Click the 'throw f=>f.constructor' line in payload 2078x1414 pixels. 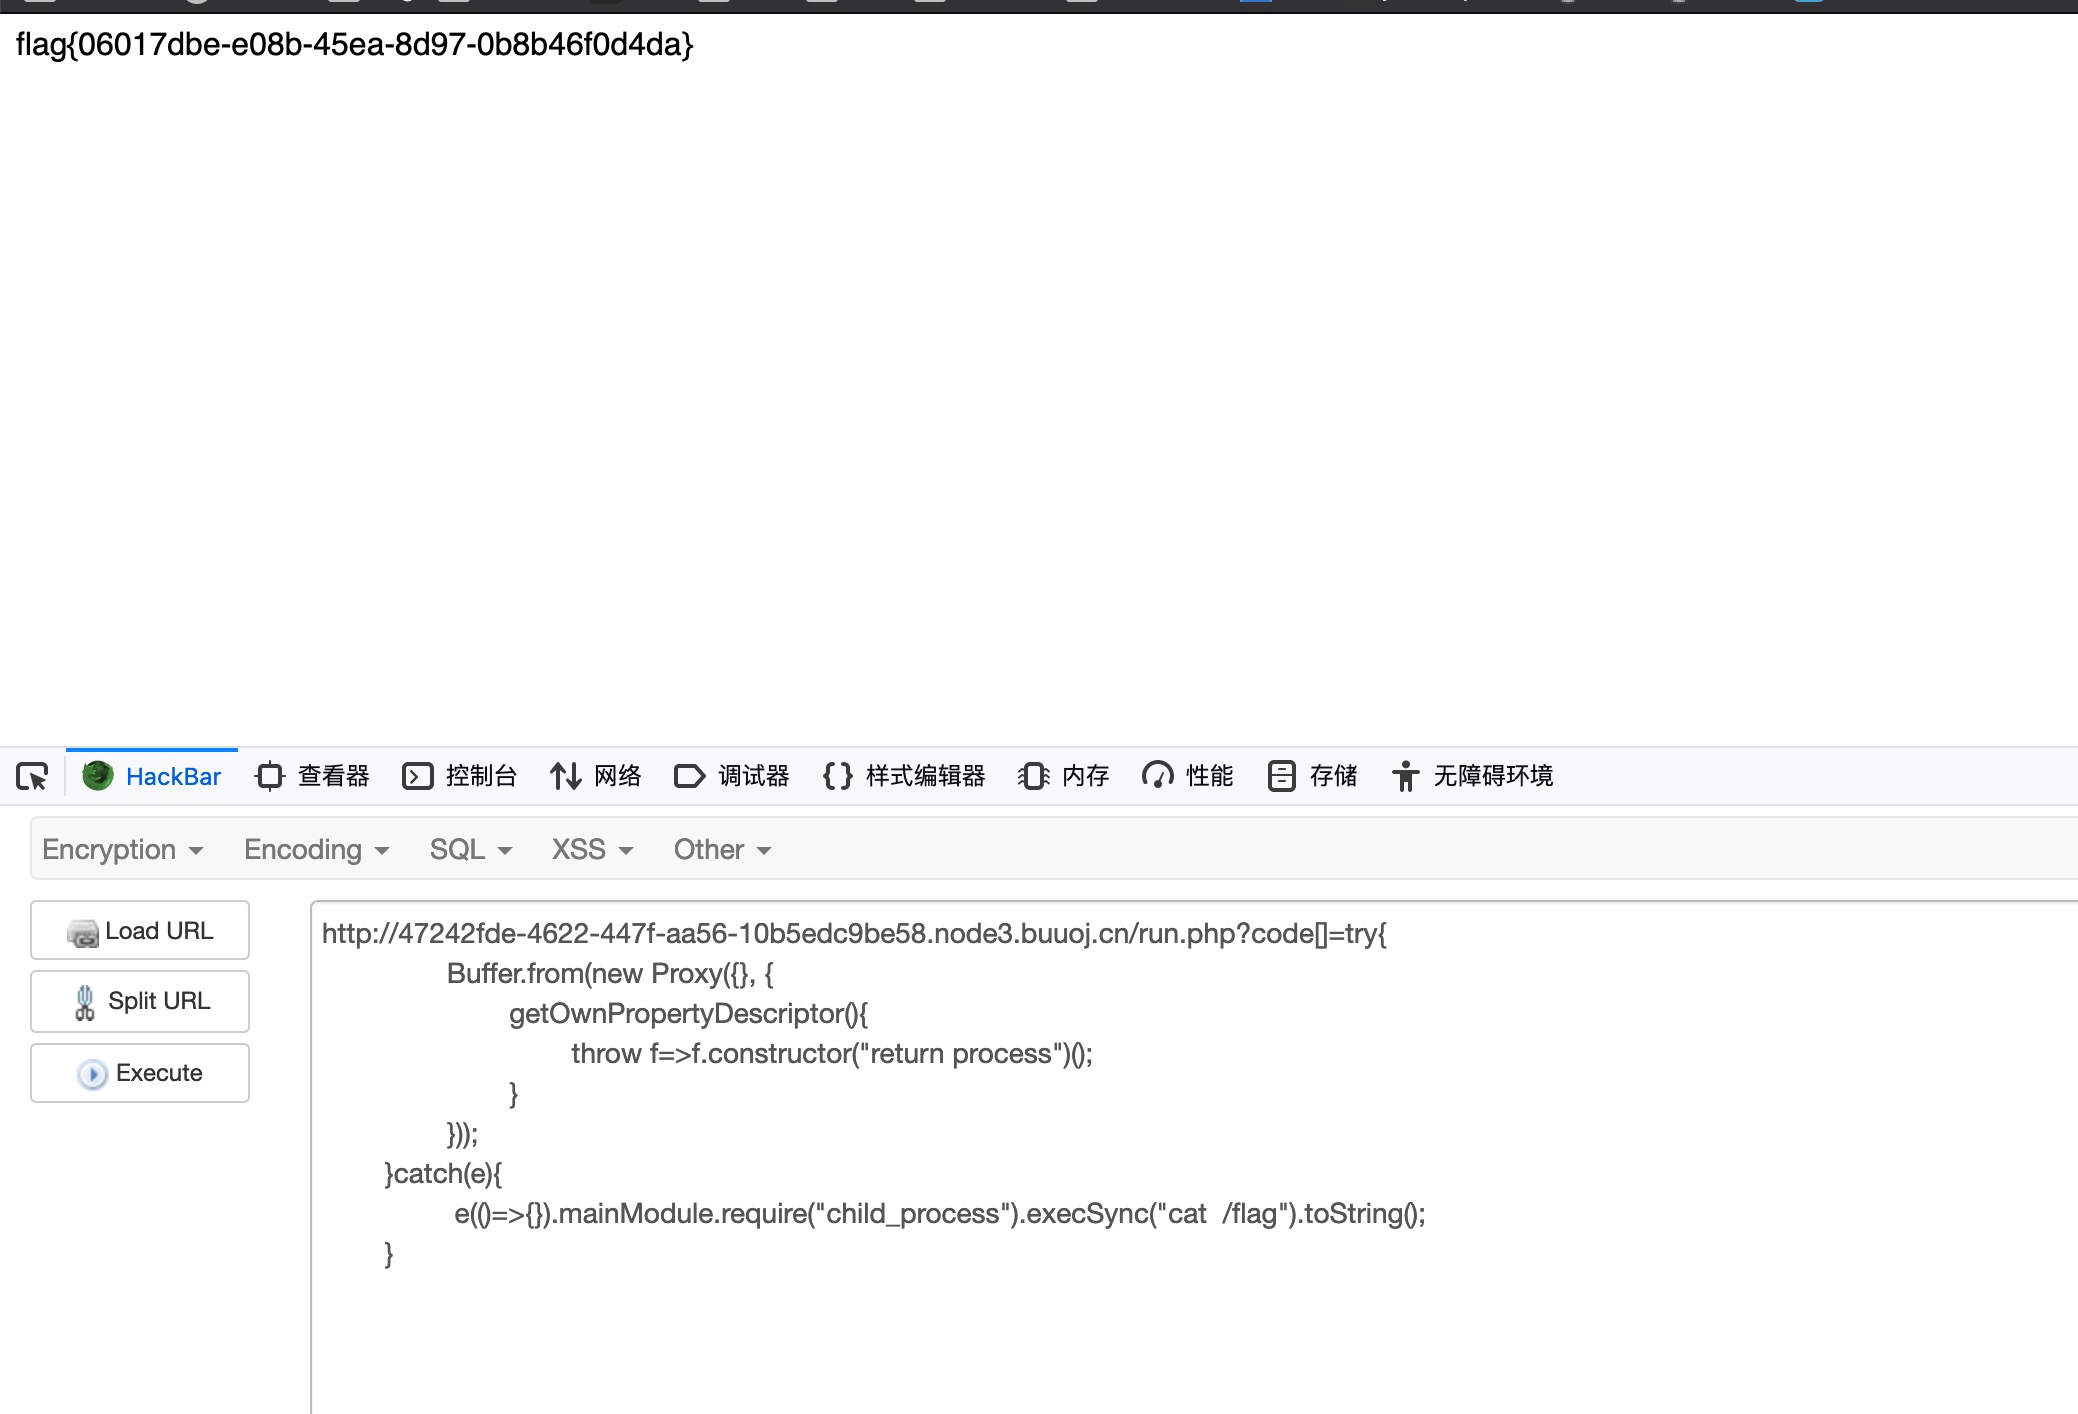click(832, 1053)
